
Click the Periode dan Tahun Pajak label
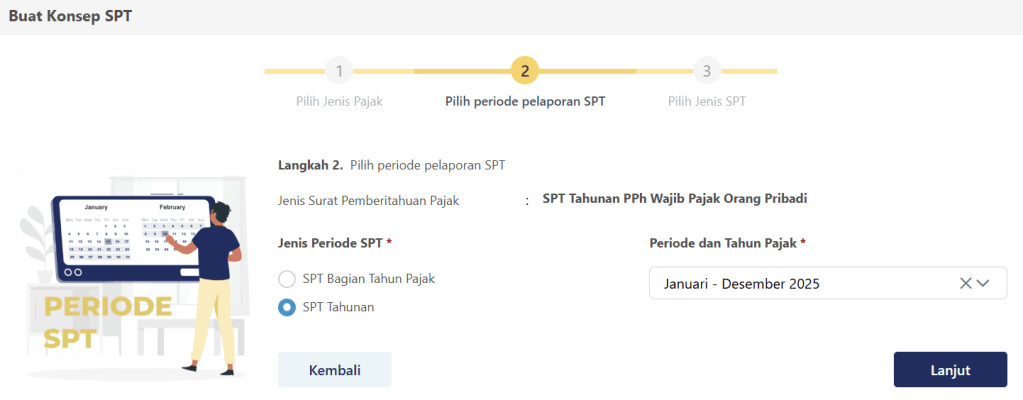727,243
